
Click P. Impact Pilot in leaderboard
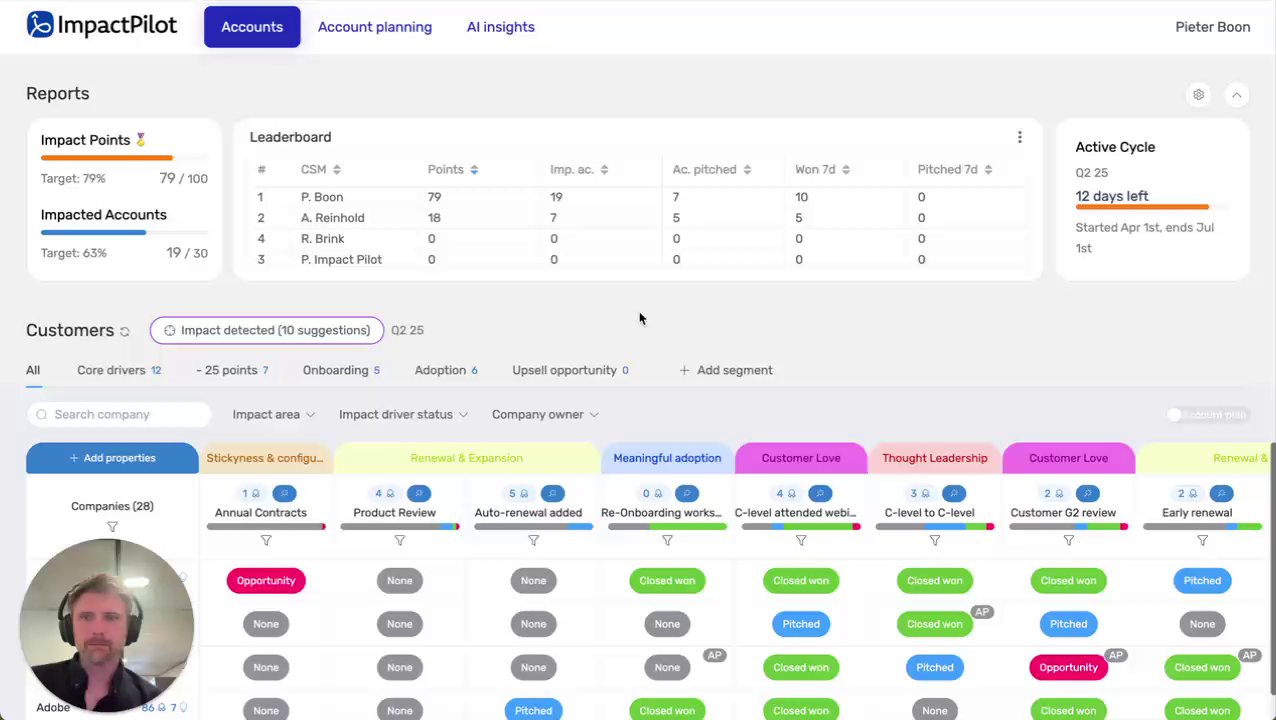[341, 260]
